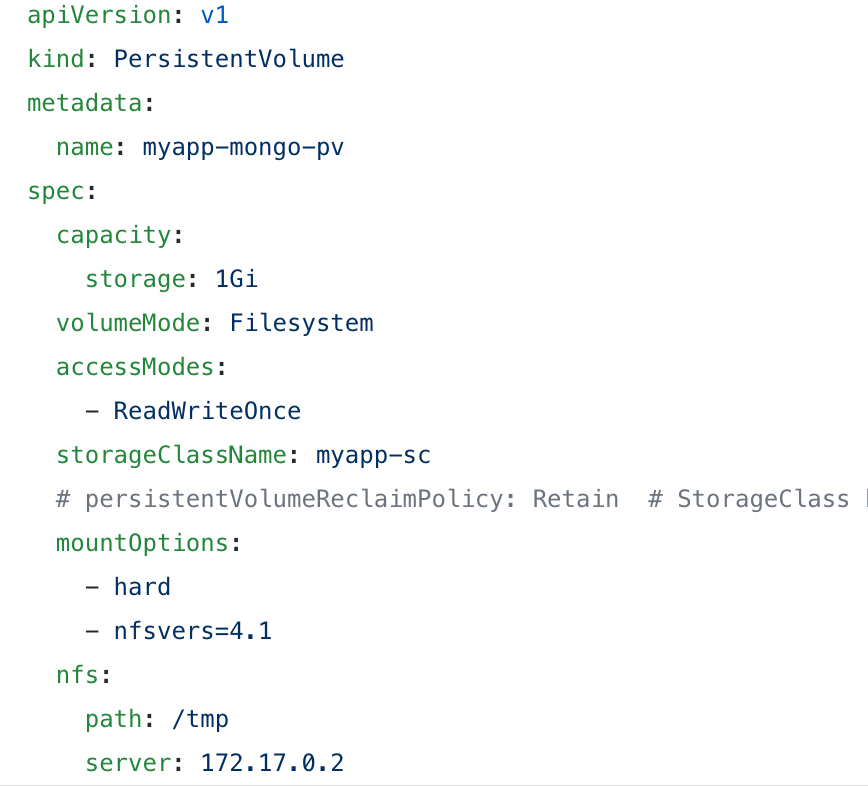
Task: Click the Filesystem value
Action: click(301, 323)
